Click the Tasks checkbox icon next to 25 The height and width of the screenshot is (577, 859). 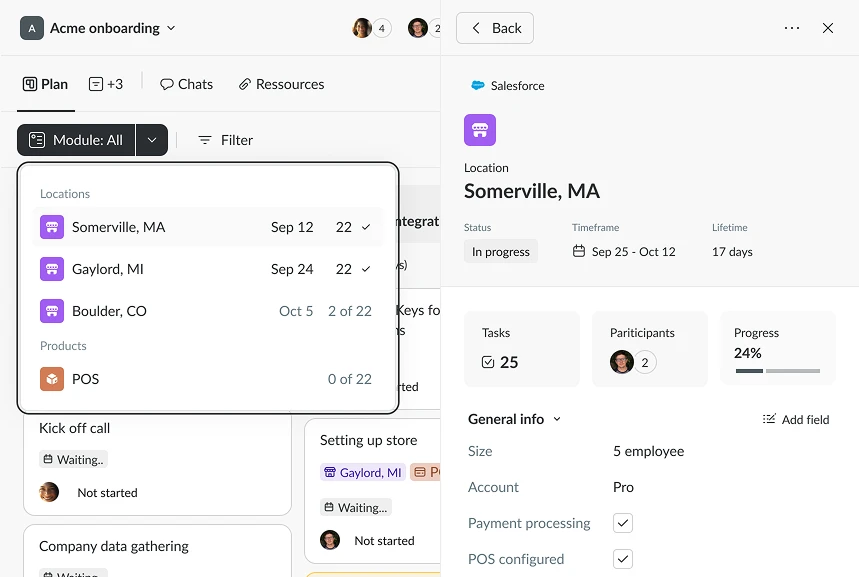point(488,362)
